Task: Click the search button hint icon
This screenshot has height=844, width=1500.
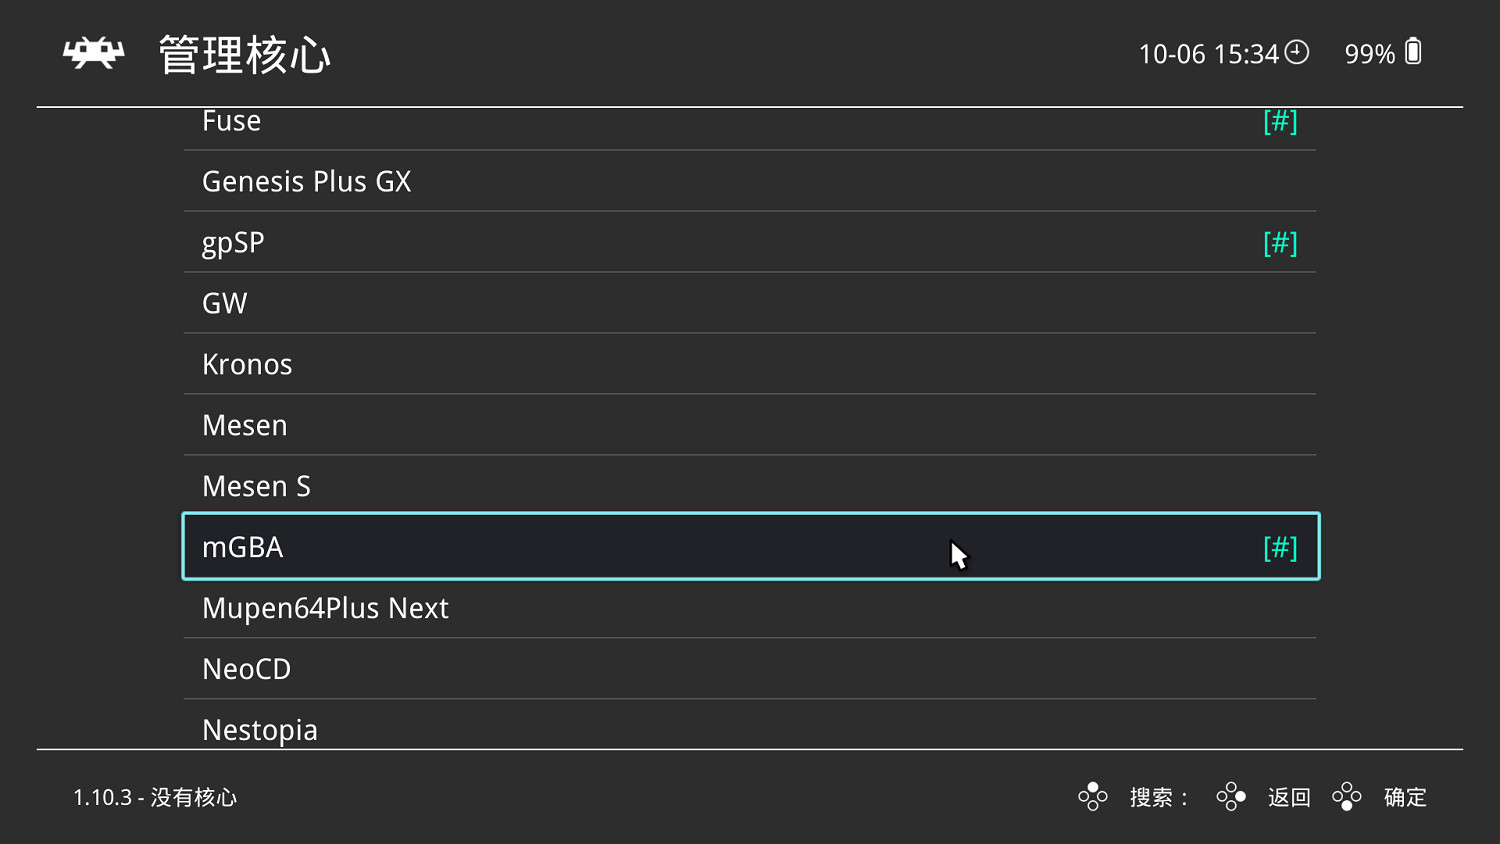Action: 1092,797
